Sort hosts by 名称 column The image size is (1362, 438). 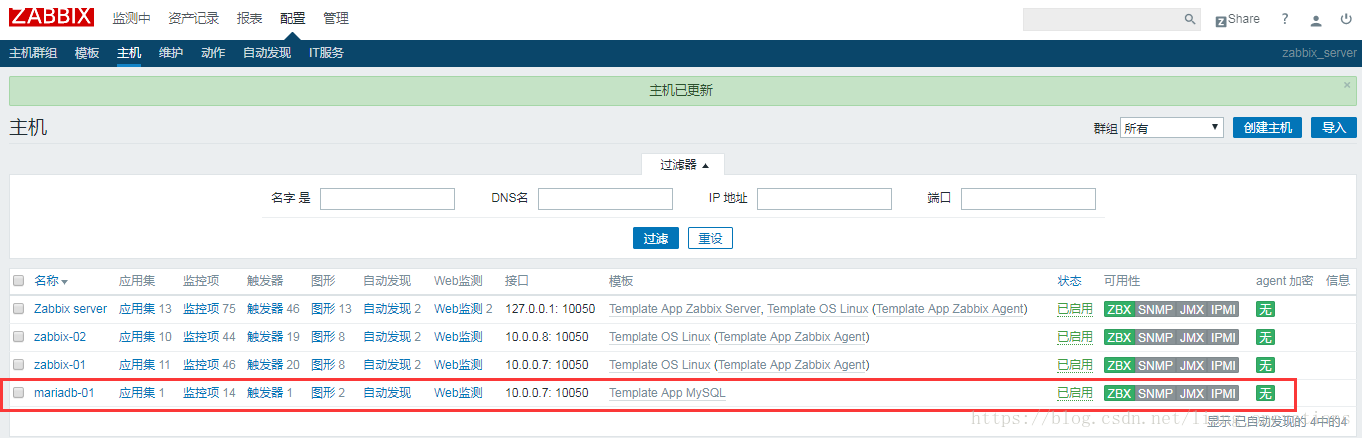click(51, 281)
